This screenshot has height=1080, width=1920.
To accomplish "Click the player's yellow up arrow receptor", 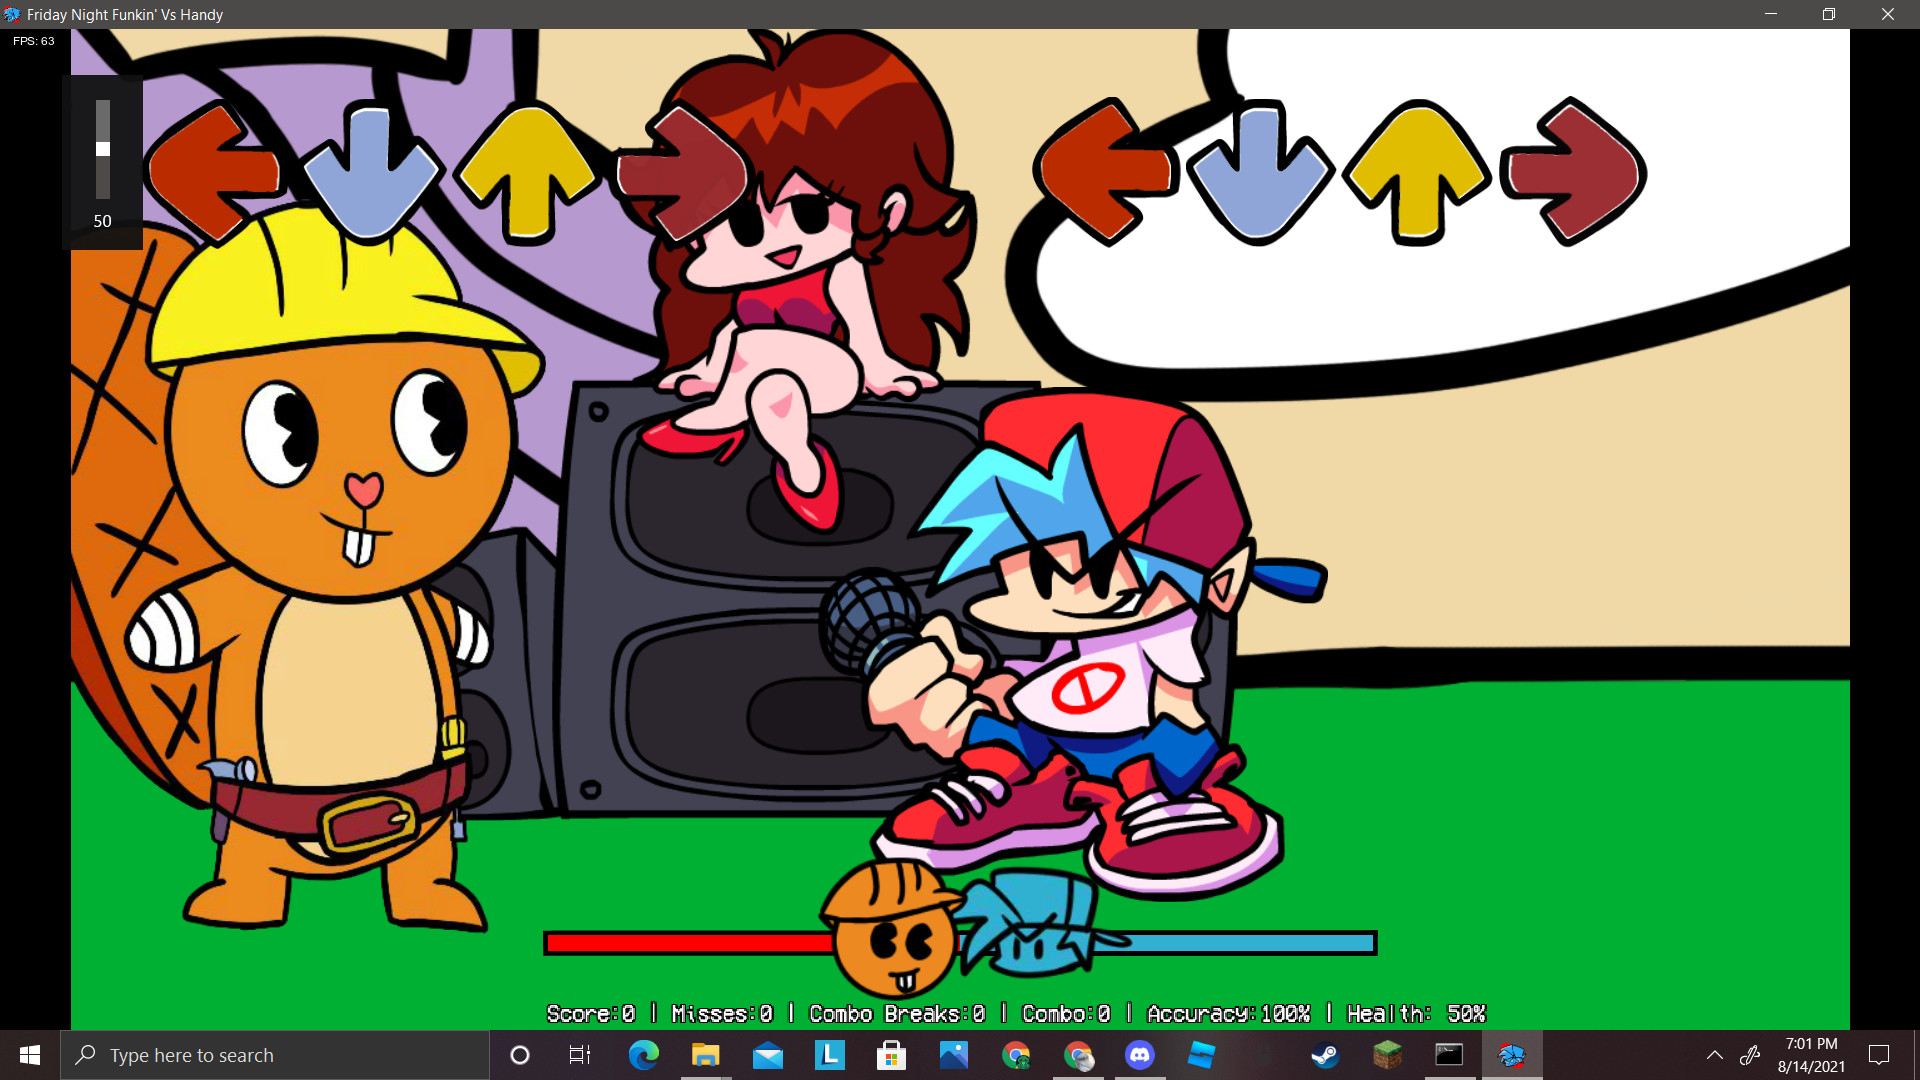I will (x=1417, y=172).
